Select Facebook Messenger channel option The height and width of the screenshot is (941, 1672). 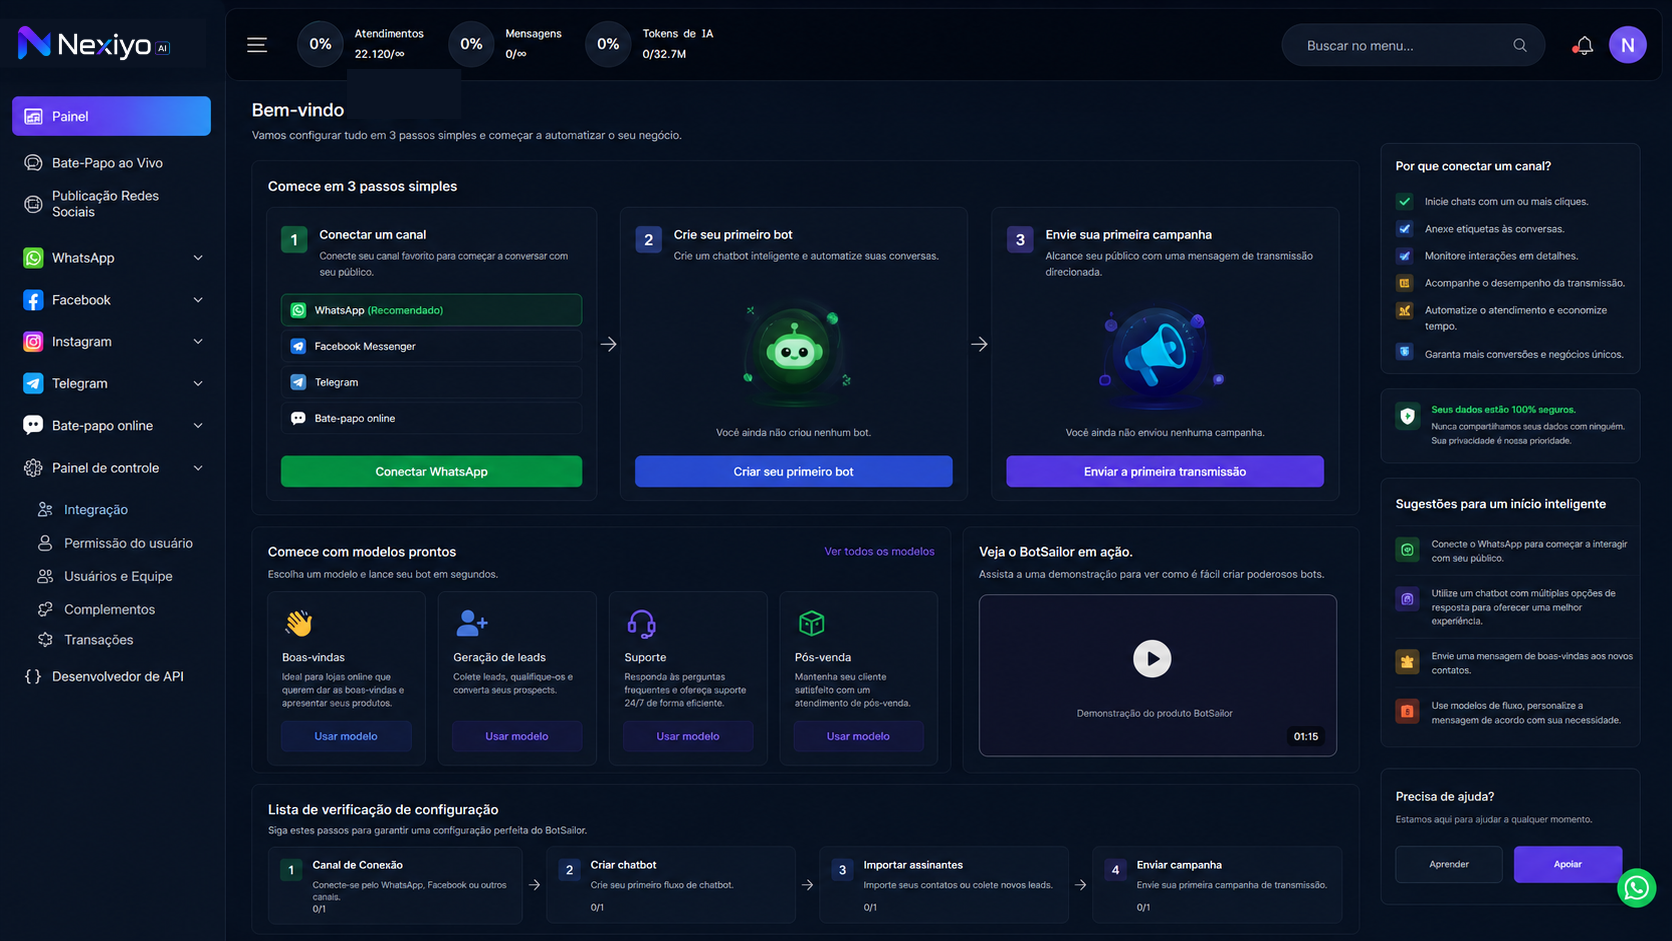coord(431,346)
